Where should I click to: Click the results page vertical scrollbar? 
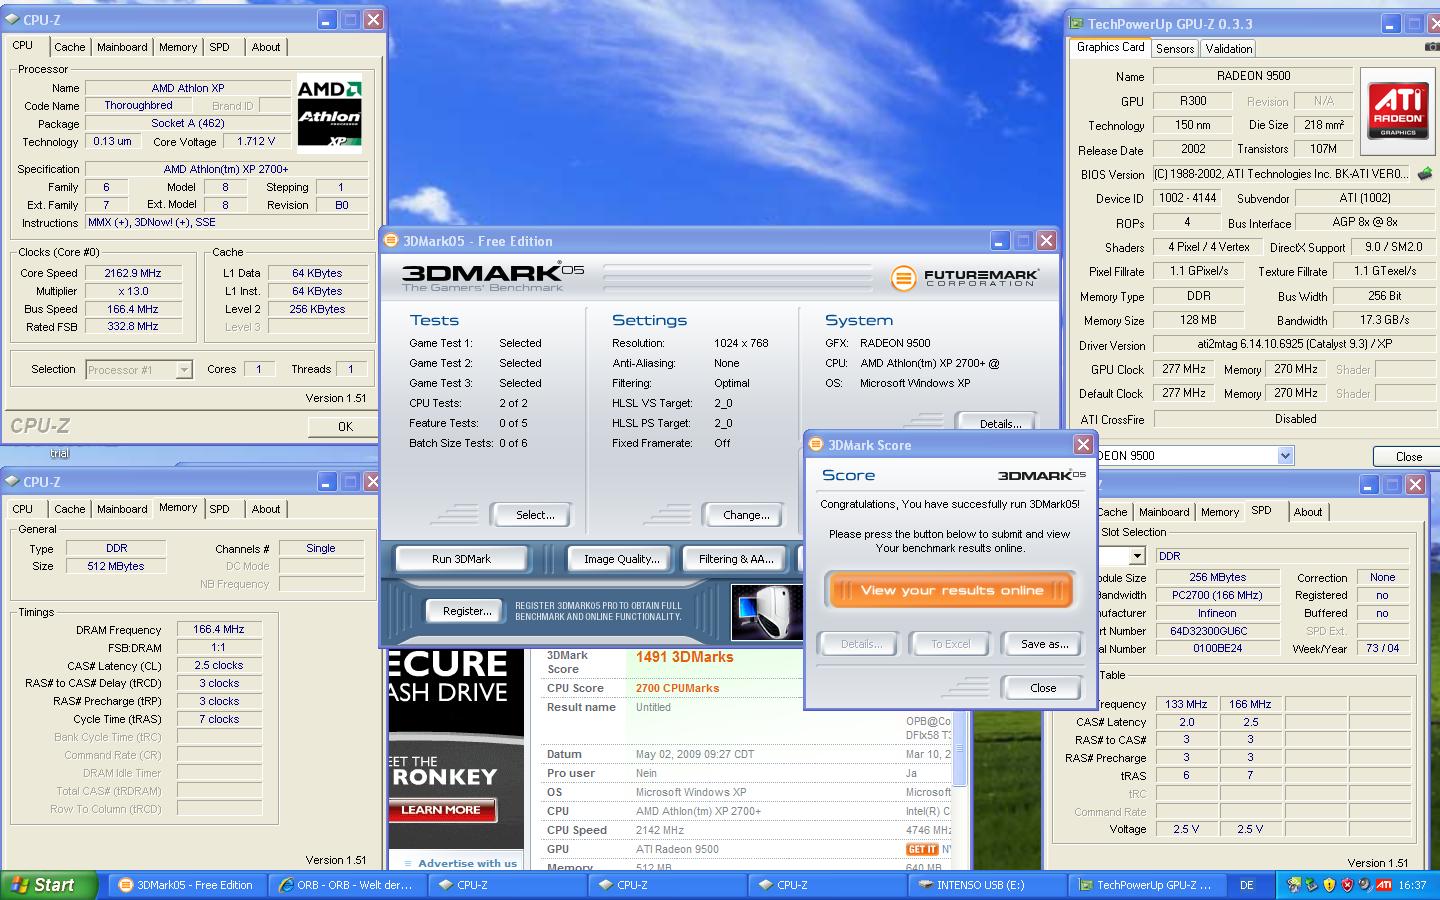[960, 748]
